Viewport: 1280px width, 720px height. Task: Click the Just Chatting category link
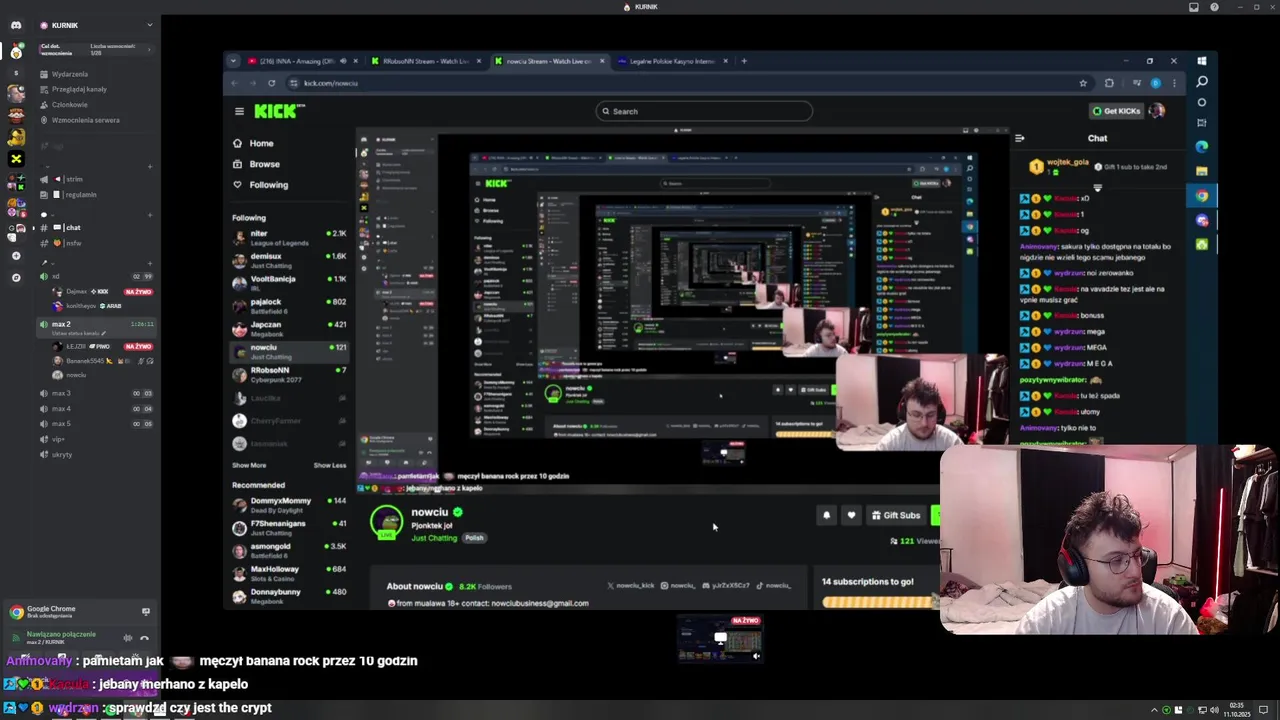[x=434, y=538]
